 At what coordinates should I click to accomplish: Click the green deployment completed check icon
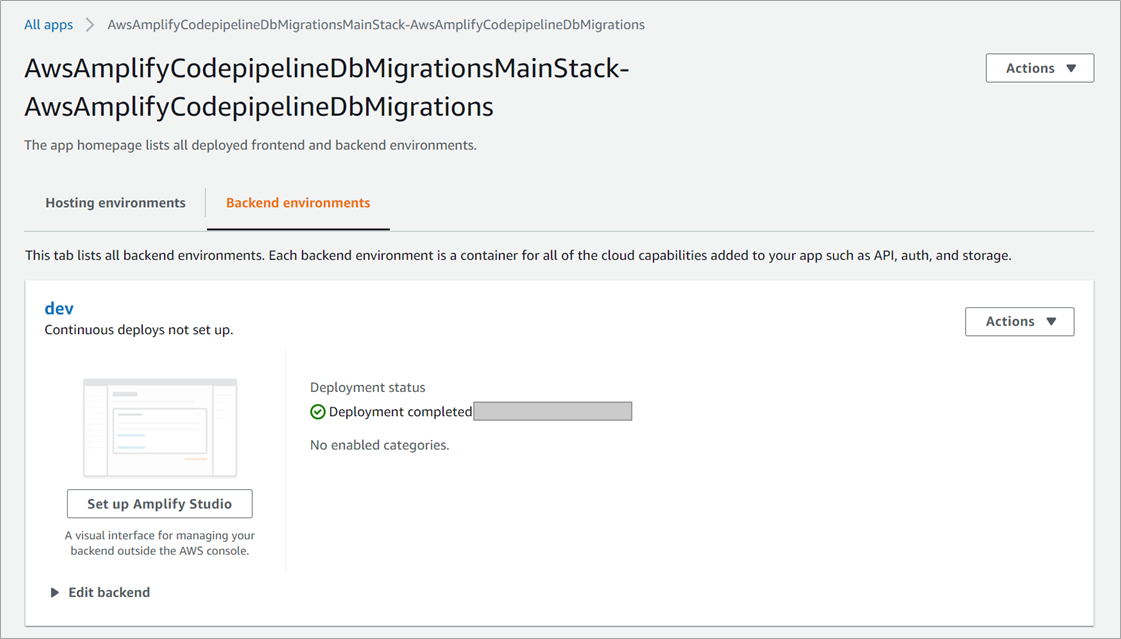click(x=318, y=412)
